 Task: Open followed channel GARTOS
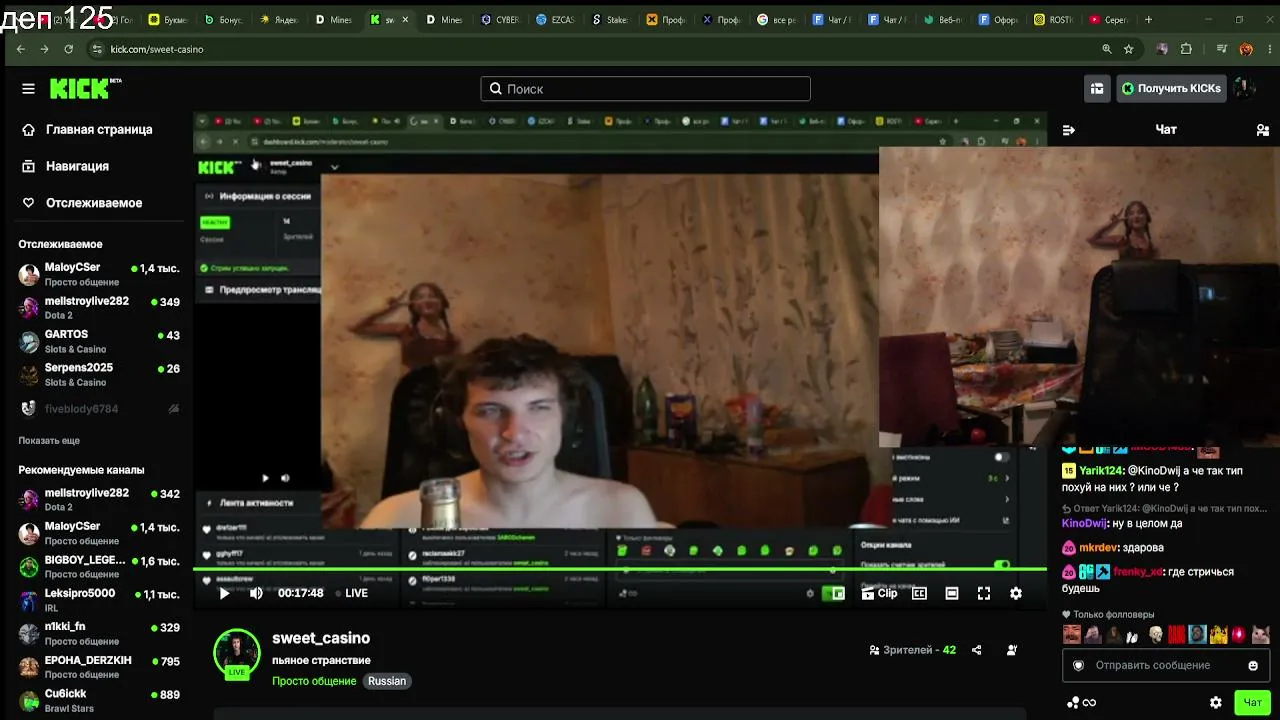click(99, 341)
